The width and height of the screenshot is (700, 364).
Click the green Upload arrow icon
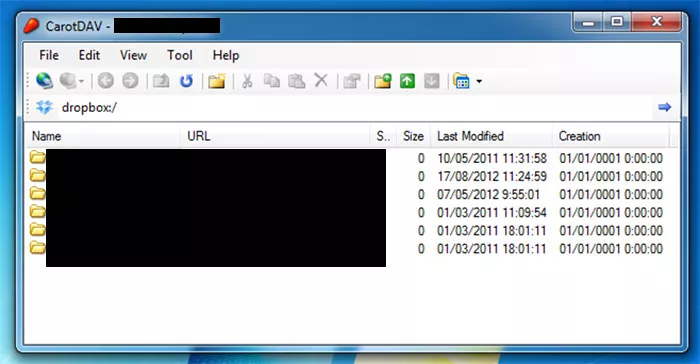click(x=407, y=81)
